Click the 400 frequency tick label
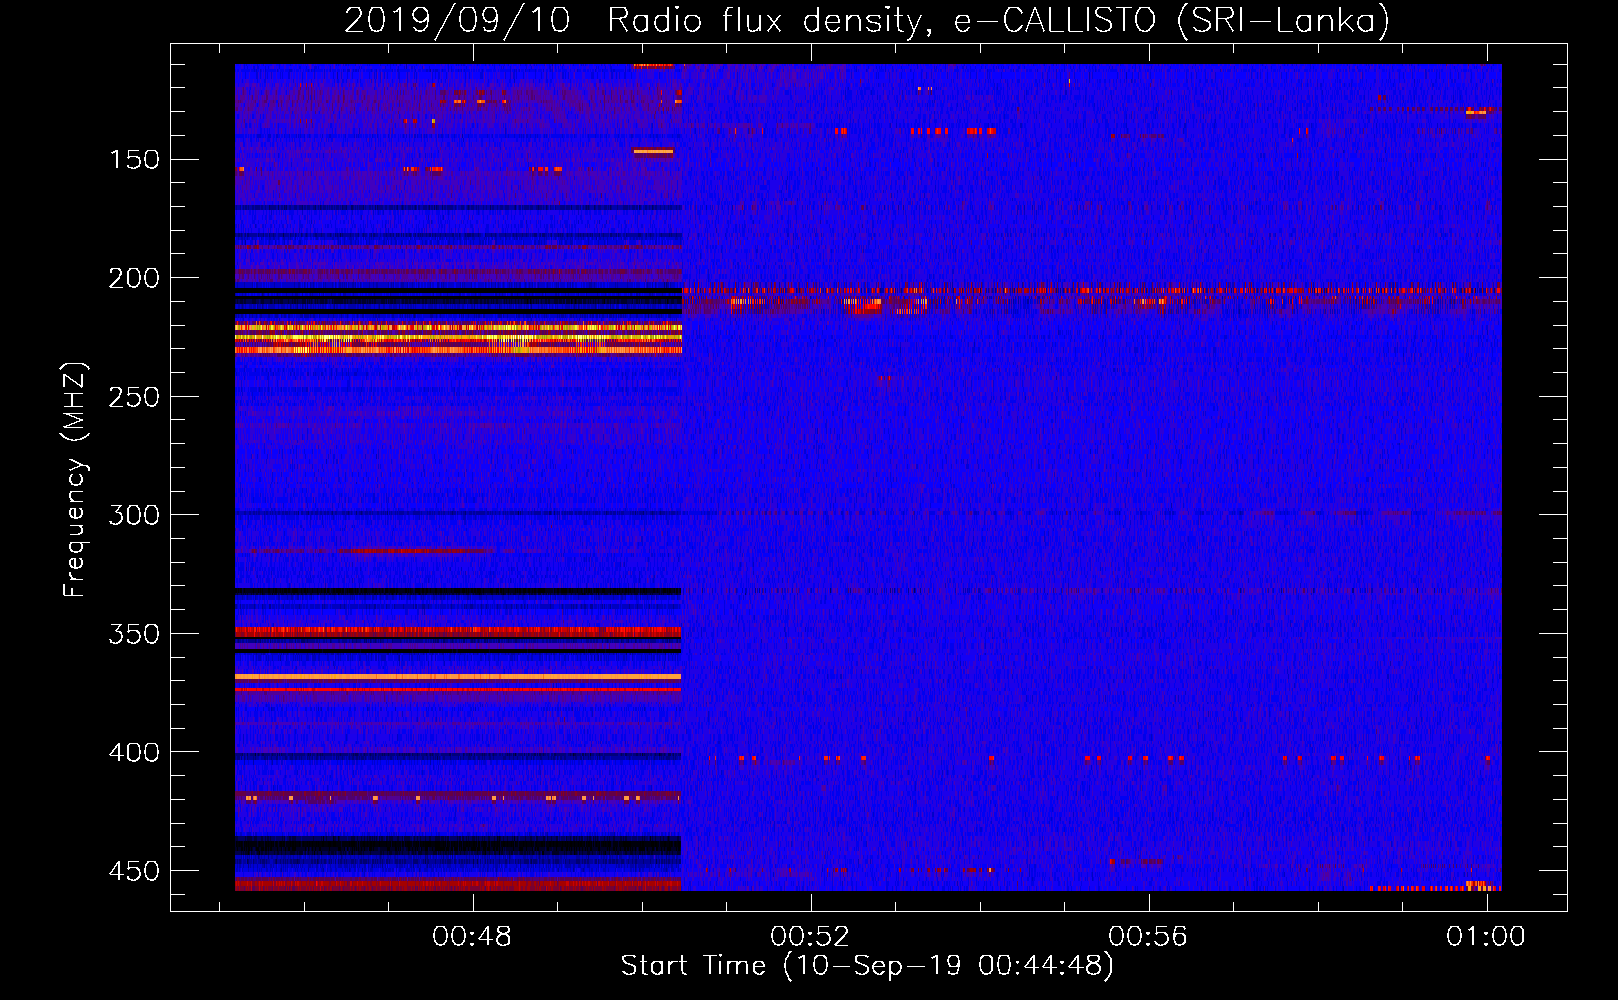The width and height of the screenshot is (1618, 1000). click(x=134, y=752)
